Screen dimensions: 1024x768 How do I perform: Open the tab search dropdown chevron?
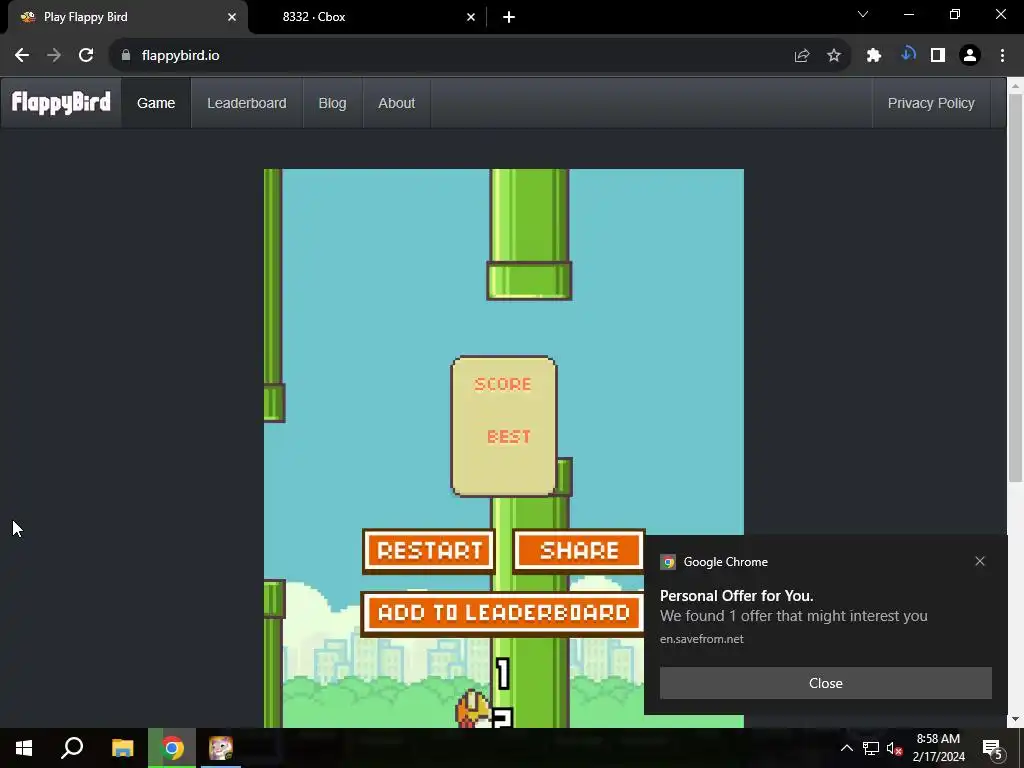click(x=863, y=14)
